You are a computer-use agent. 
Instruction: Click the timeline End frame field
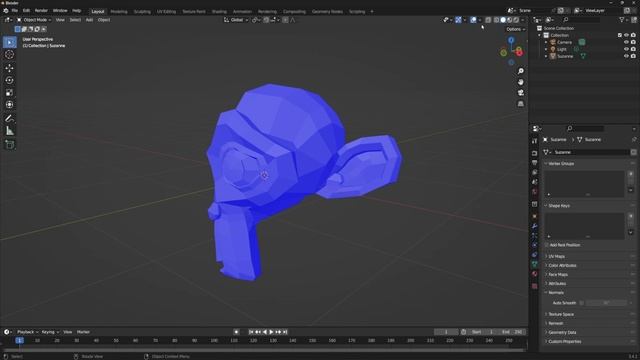[x=512, y=332]
